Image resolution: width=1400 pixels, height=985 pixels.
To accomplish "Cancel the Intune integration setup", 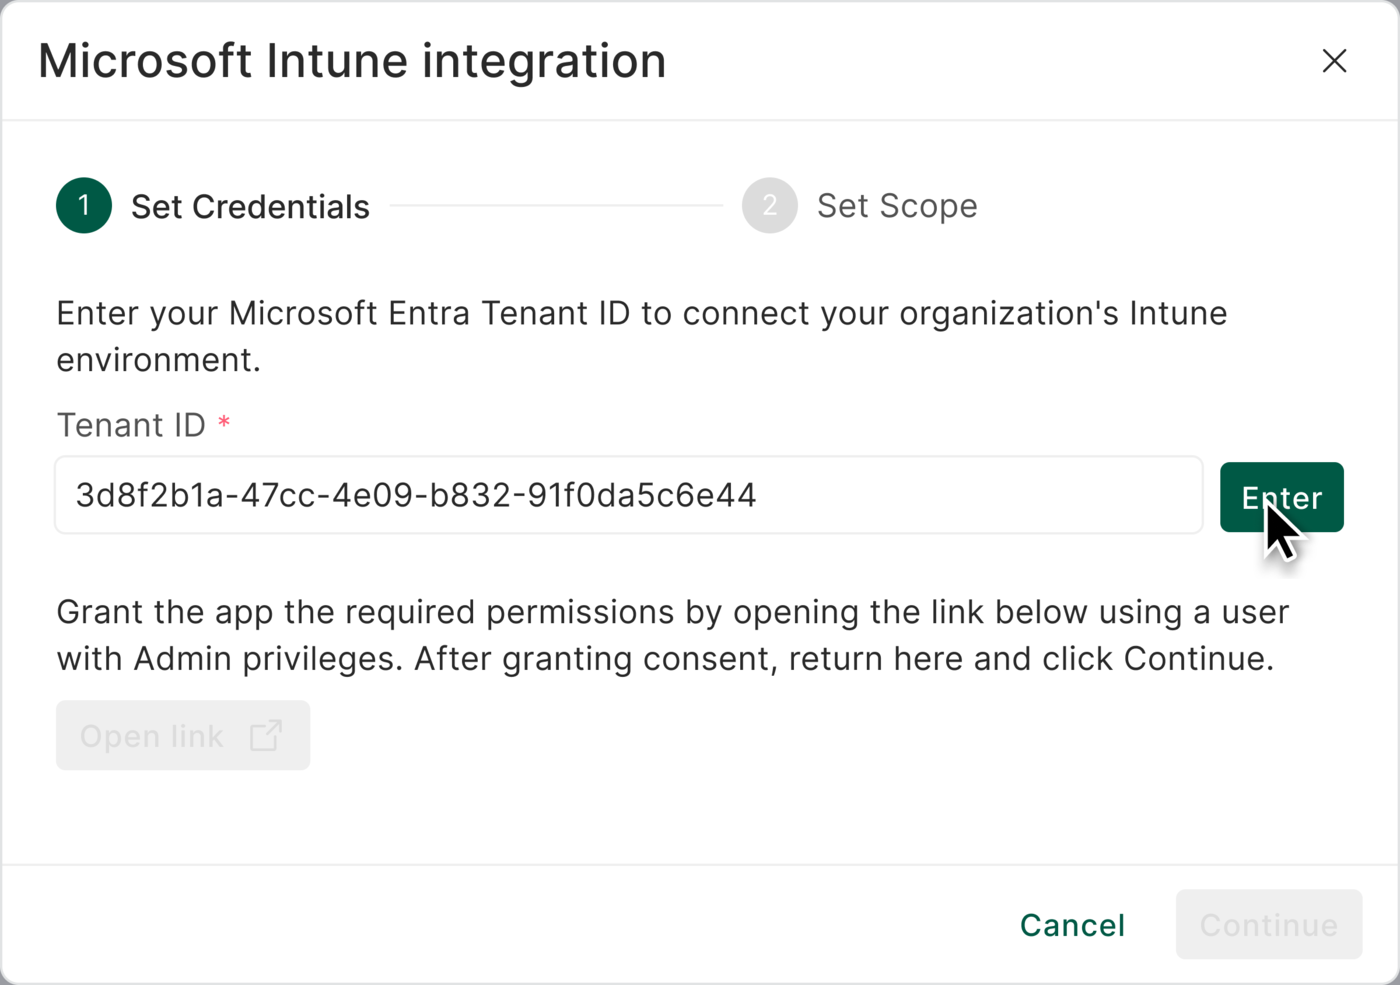I will [1072, 925].
